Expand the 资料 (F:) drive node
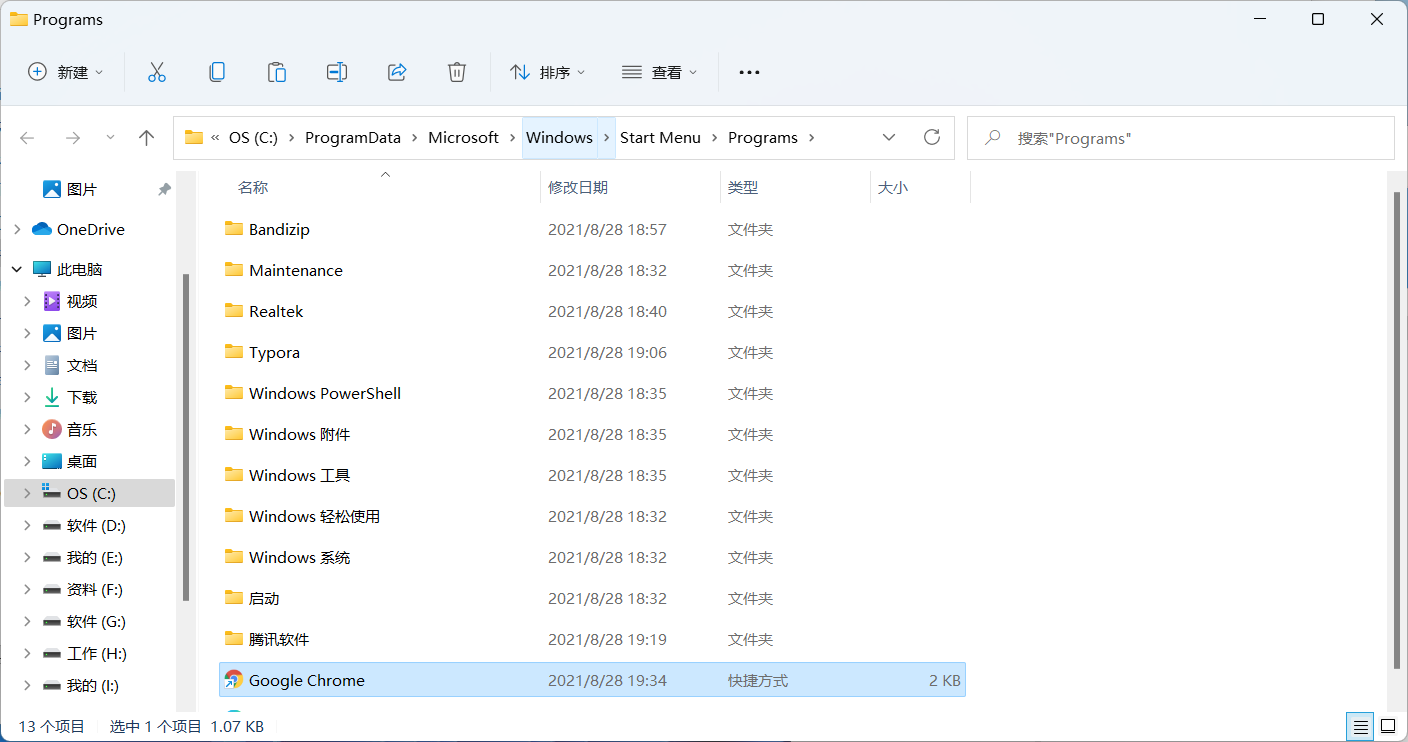Image resolution: width=1408 pixels, height=742 pixels. click(27, 589)
